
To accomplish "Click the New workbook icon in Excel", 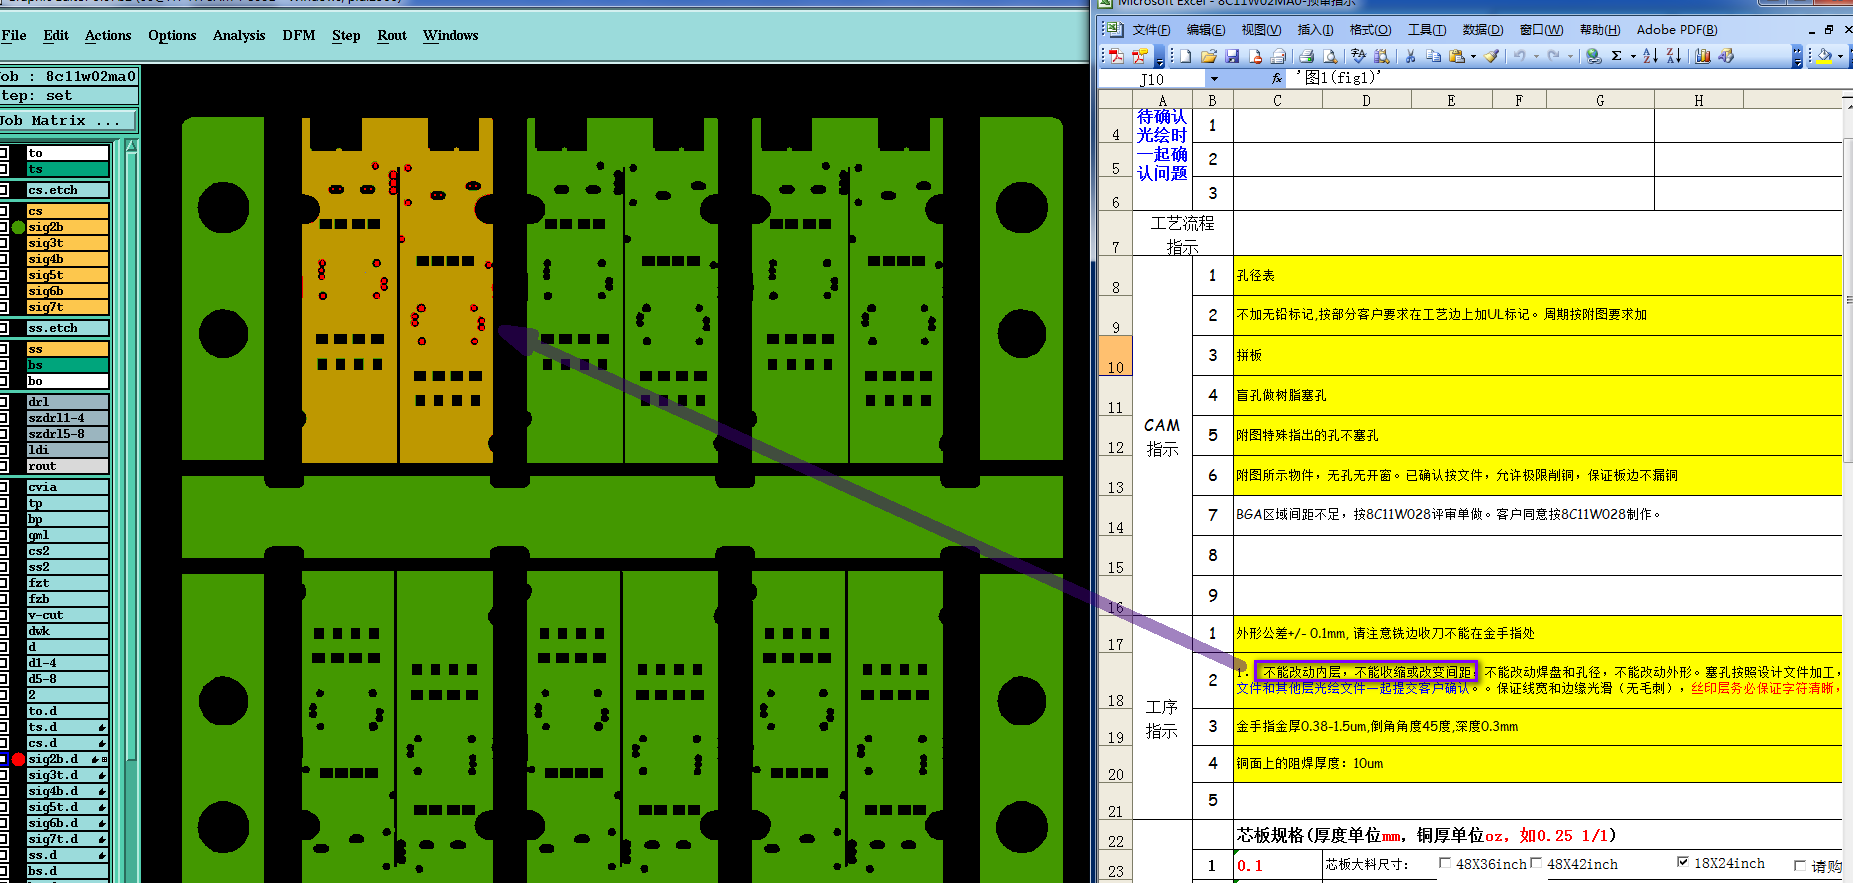I will 1185,56.
